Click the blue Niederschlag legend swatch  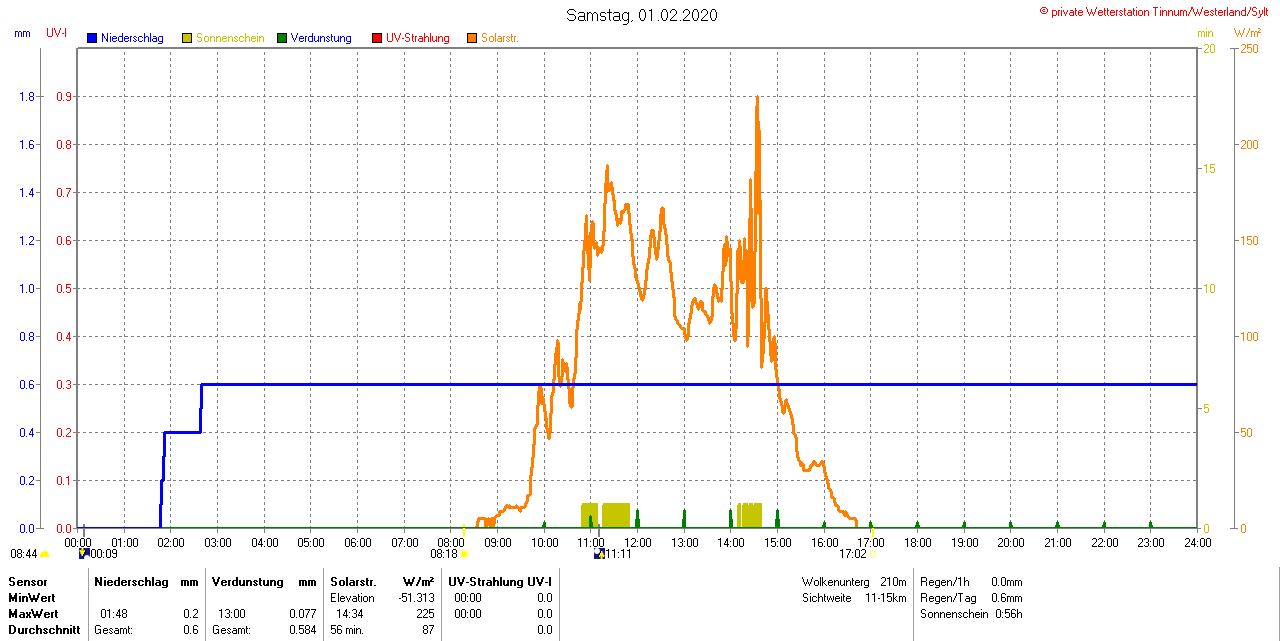pos(92,38)
